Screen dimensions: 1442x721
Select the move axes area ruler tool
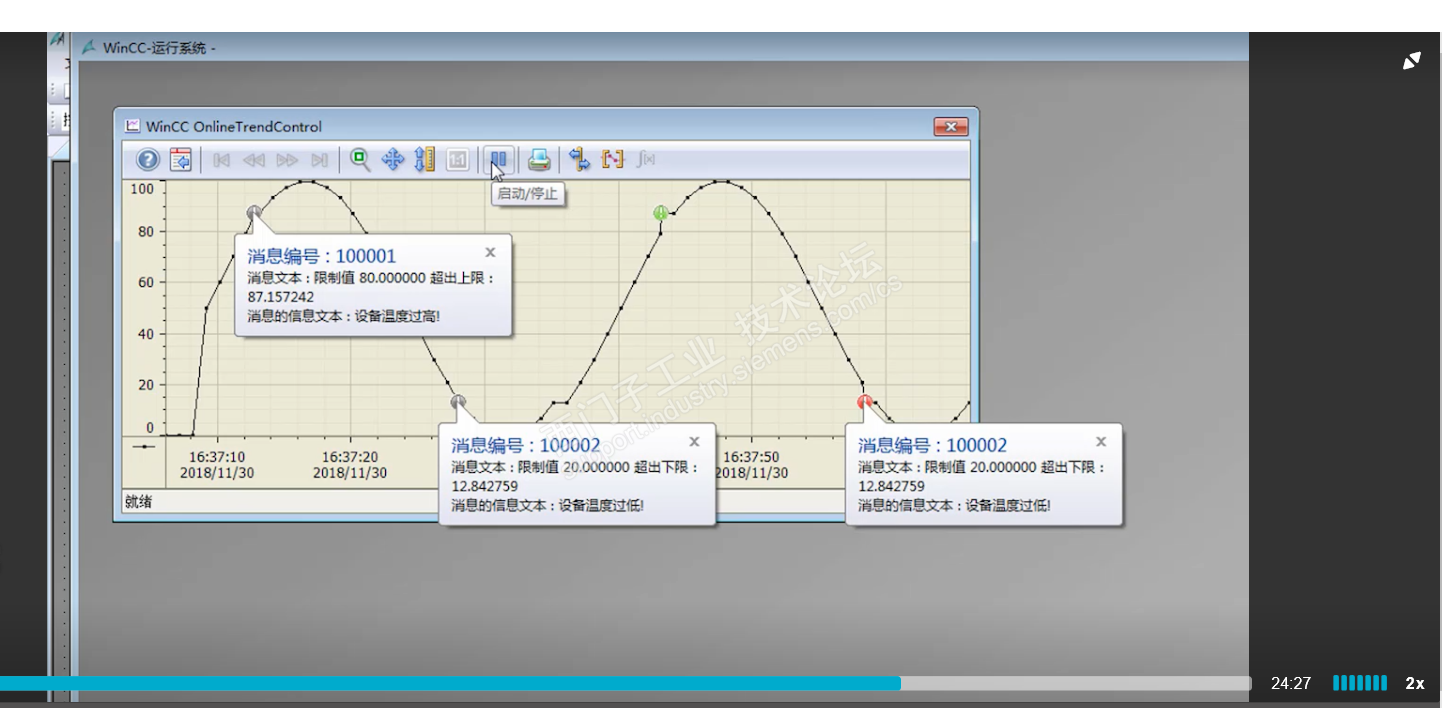coord(425,159)
